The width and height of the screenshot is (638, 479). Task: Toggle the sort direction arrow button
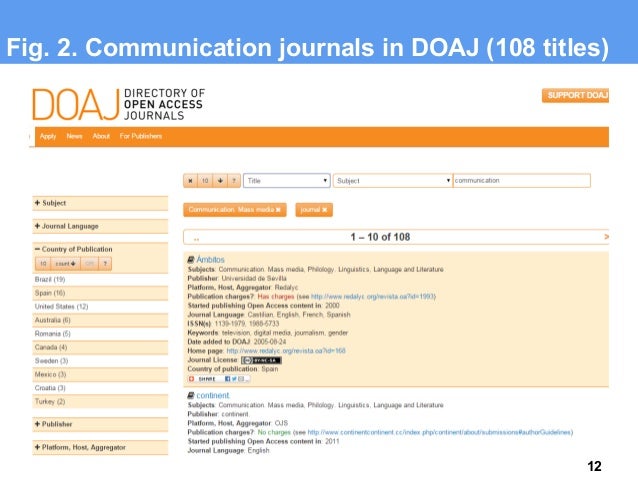click(x=220, y=181)
